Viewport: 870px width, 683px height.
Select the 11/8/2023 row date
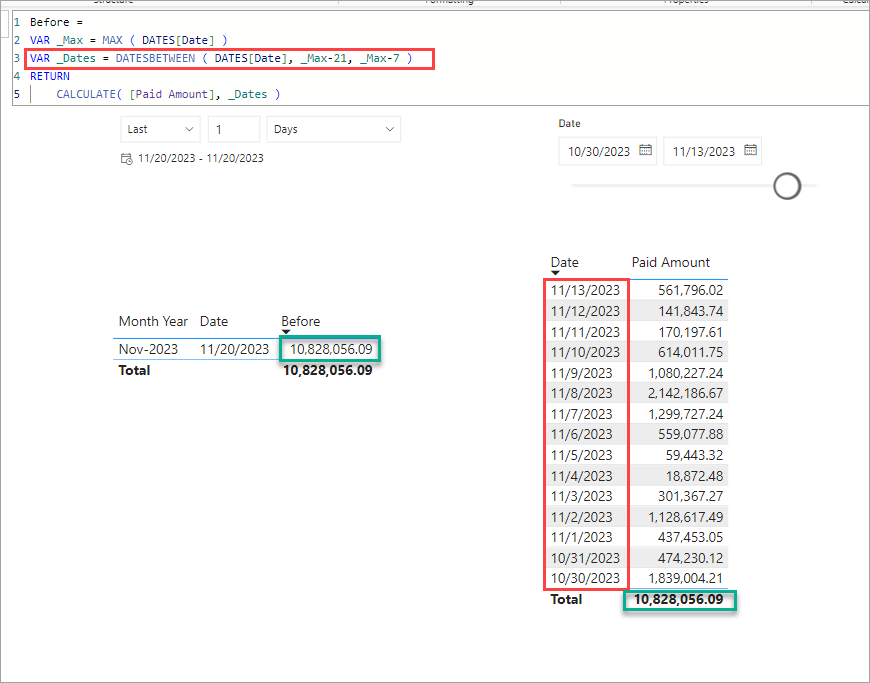pyautogui.click(x=581, y=393)
